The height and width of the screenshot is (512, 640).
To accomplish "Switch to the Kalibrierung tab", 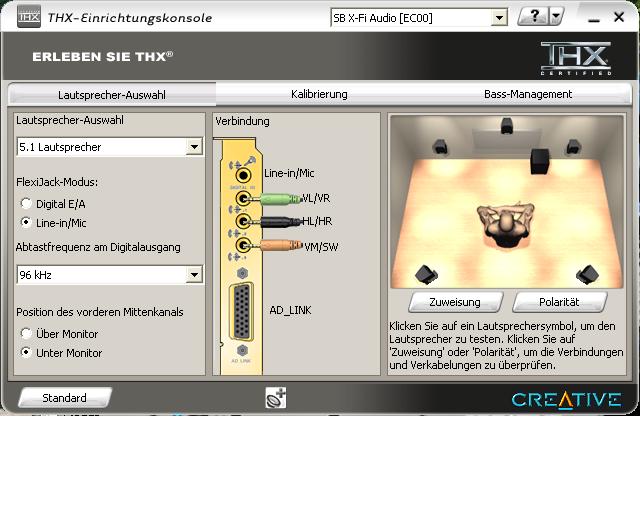I will tap(319, 94).
